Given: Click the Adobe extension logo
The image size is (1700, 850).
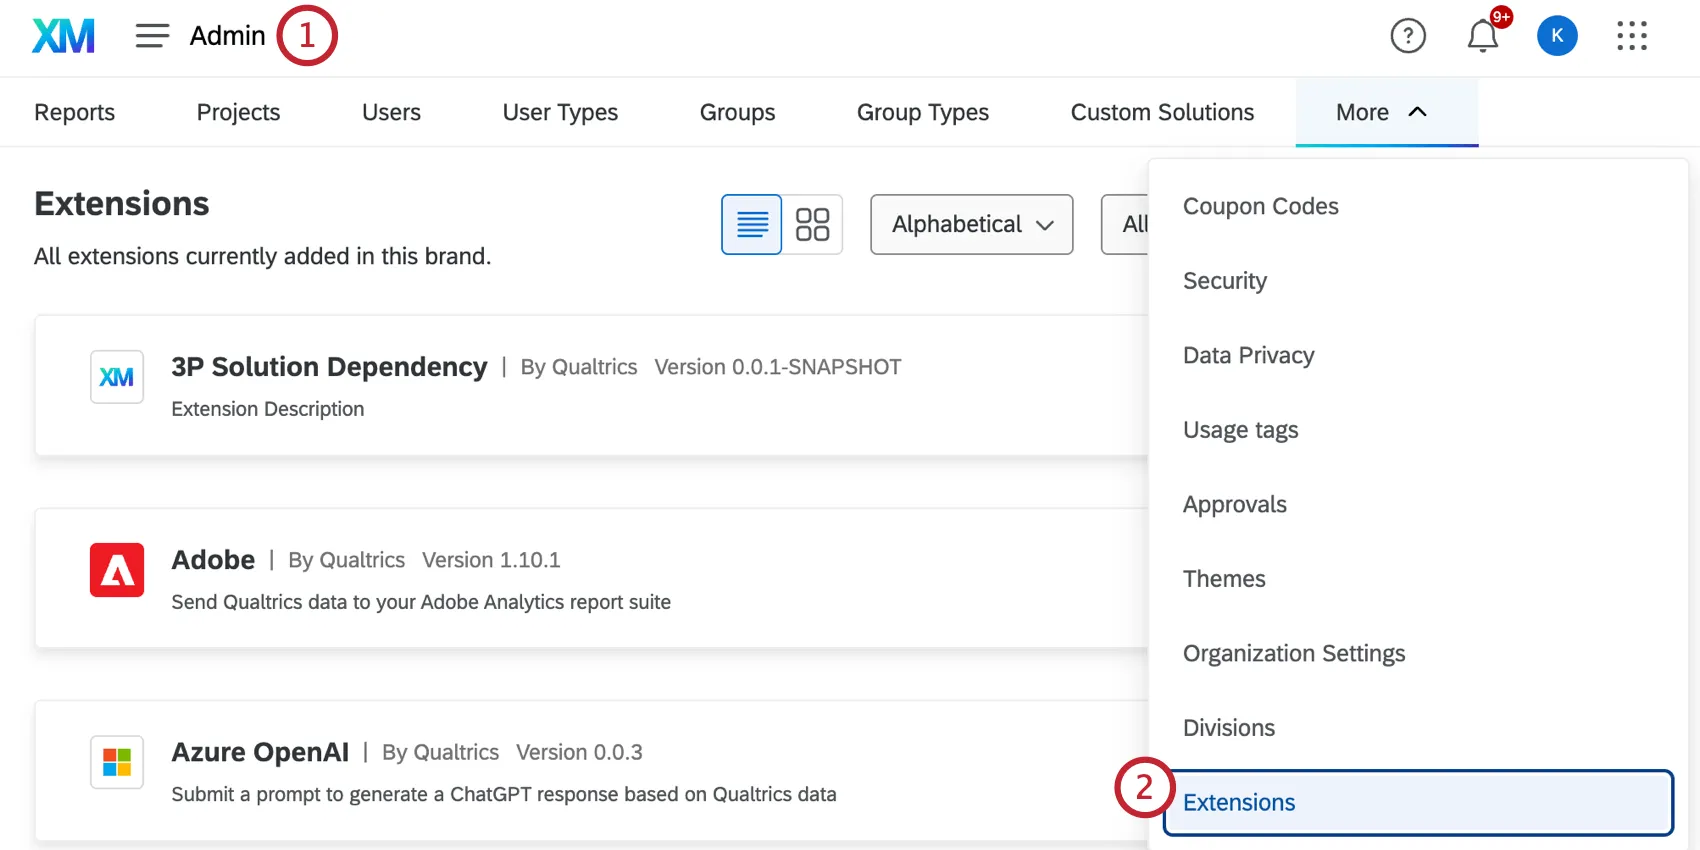Looking at the screenshot, I should [x=117, y=570].
